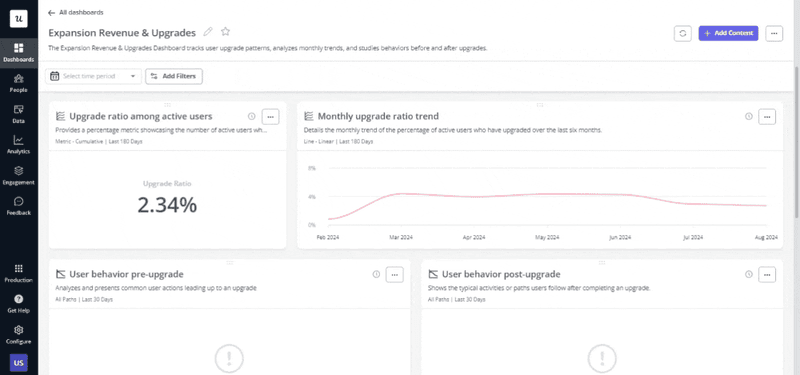Click the 2.34% upgrade ratio value
The height and width of the screenshot is (375, 800).
coord(167,205)
